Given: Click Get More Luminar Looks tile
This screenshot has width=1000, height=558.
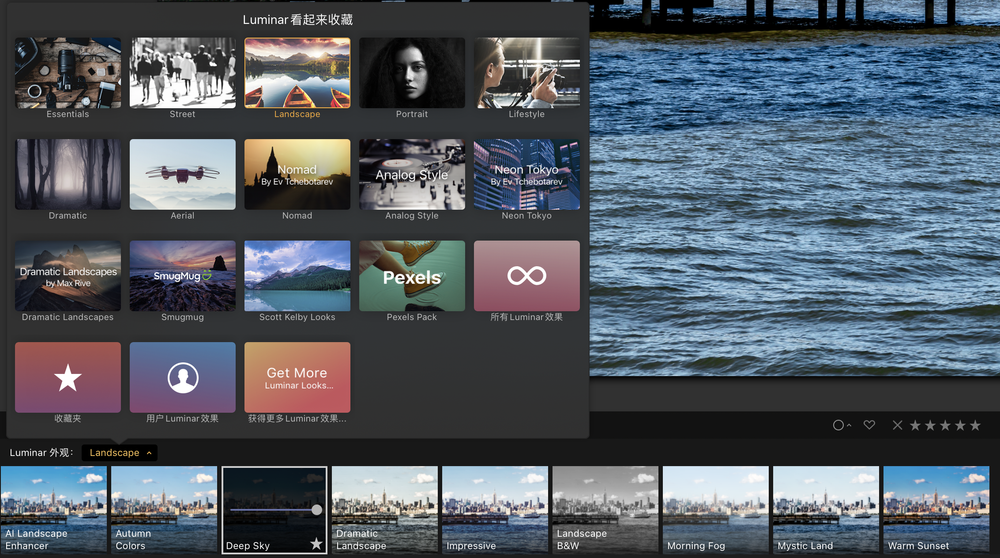Looking at the screenshot, I should pos(297,378).
